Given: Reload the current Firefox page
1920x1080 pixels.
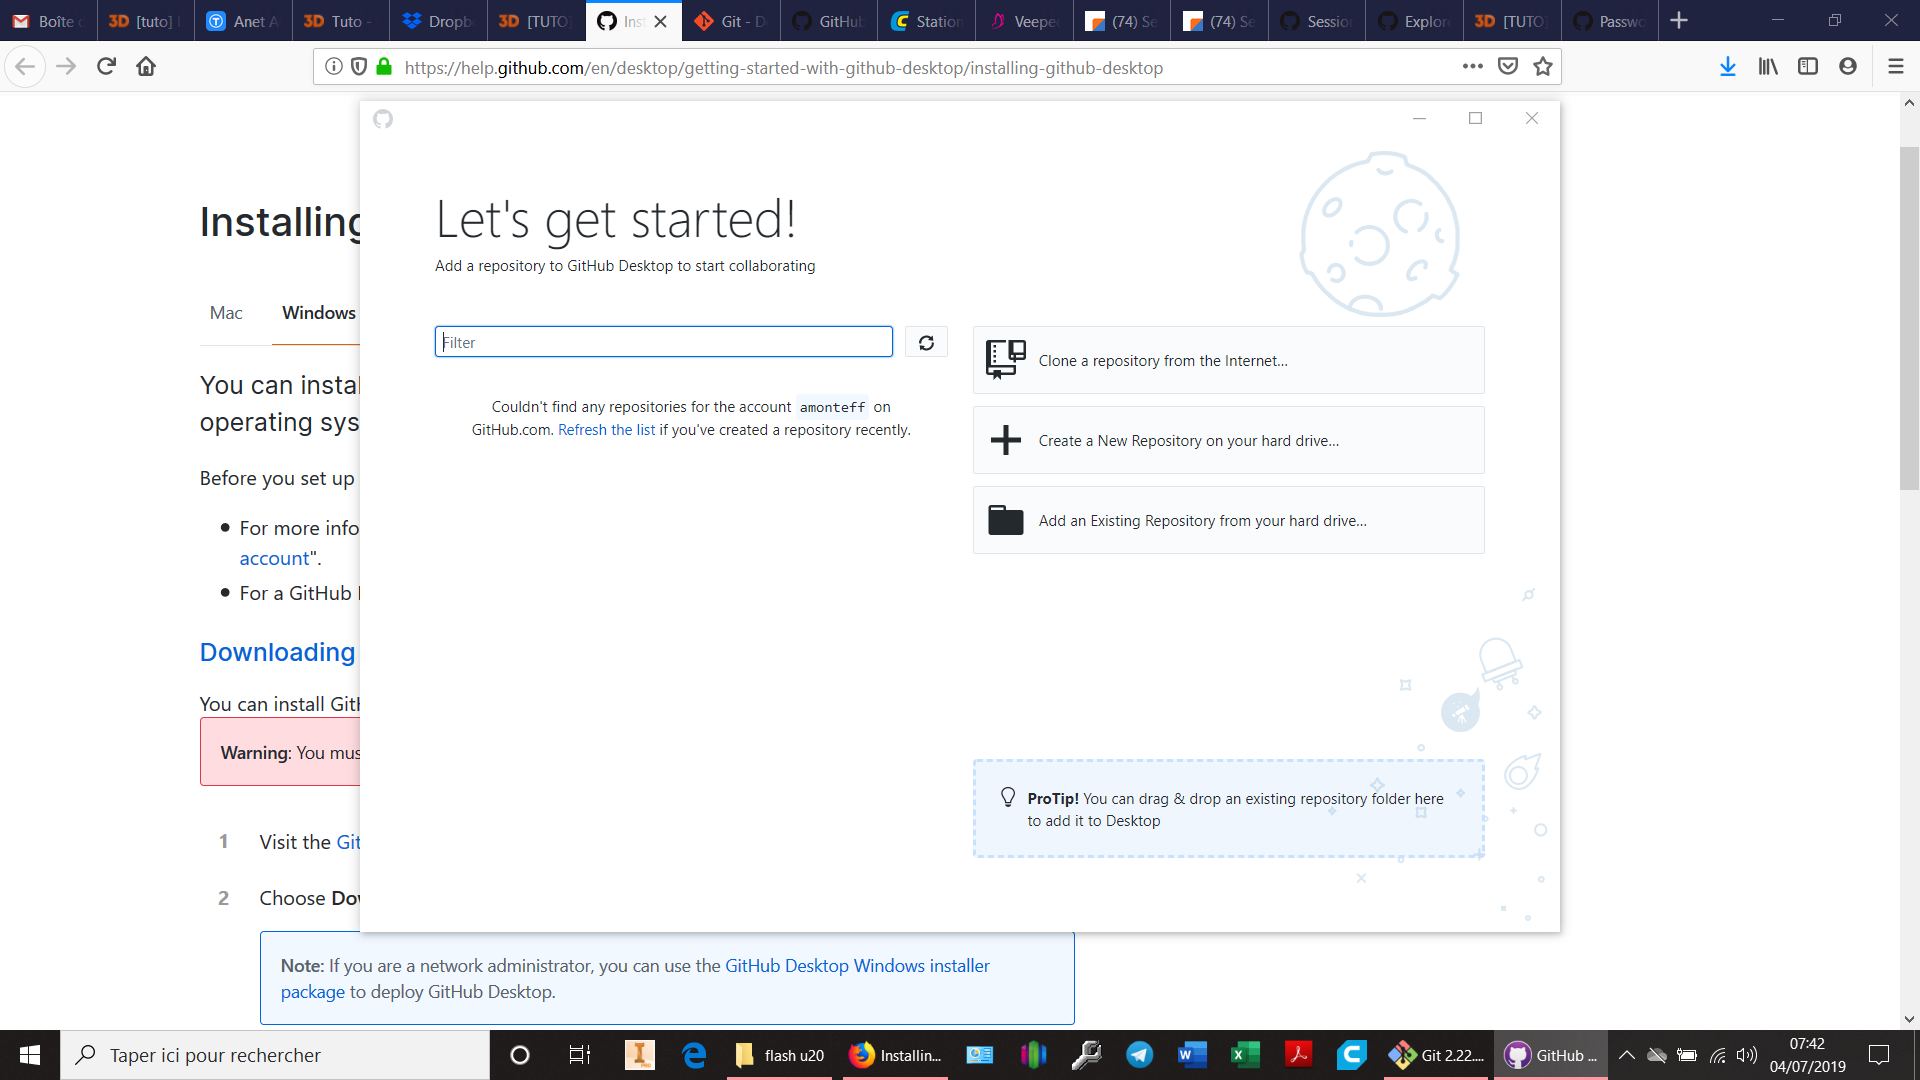Looking at the screenshot, I should [x=106, y=67].
